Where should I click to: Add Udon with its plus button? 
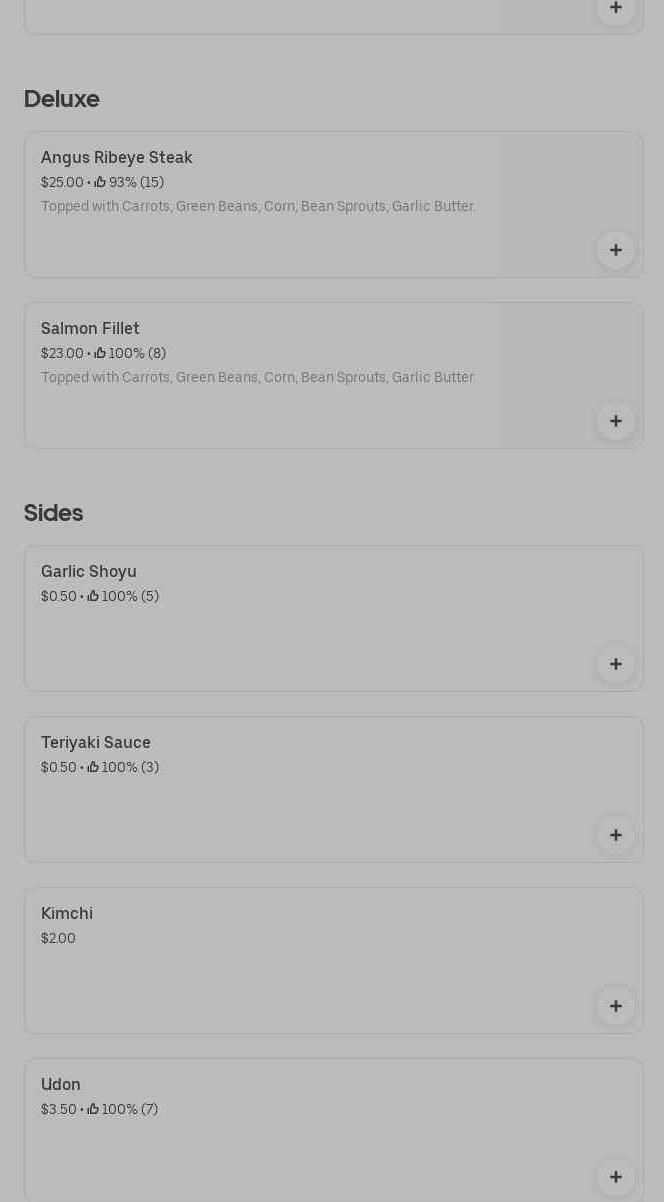tap(615, 1177)
